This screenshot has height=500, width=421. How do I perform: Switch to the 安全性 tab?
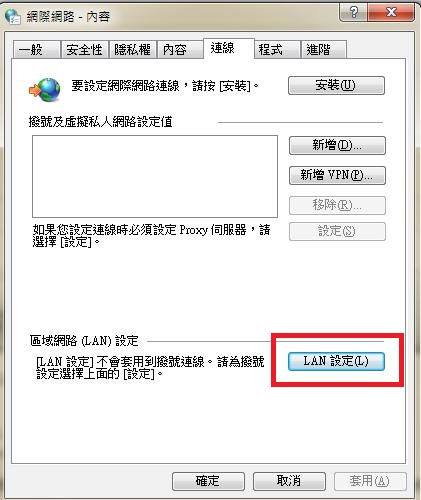tap(85, 50)
